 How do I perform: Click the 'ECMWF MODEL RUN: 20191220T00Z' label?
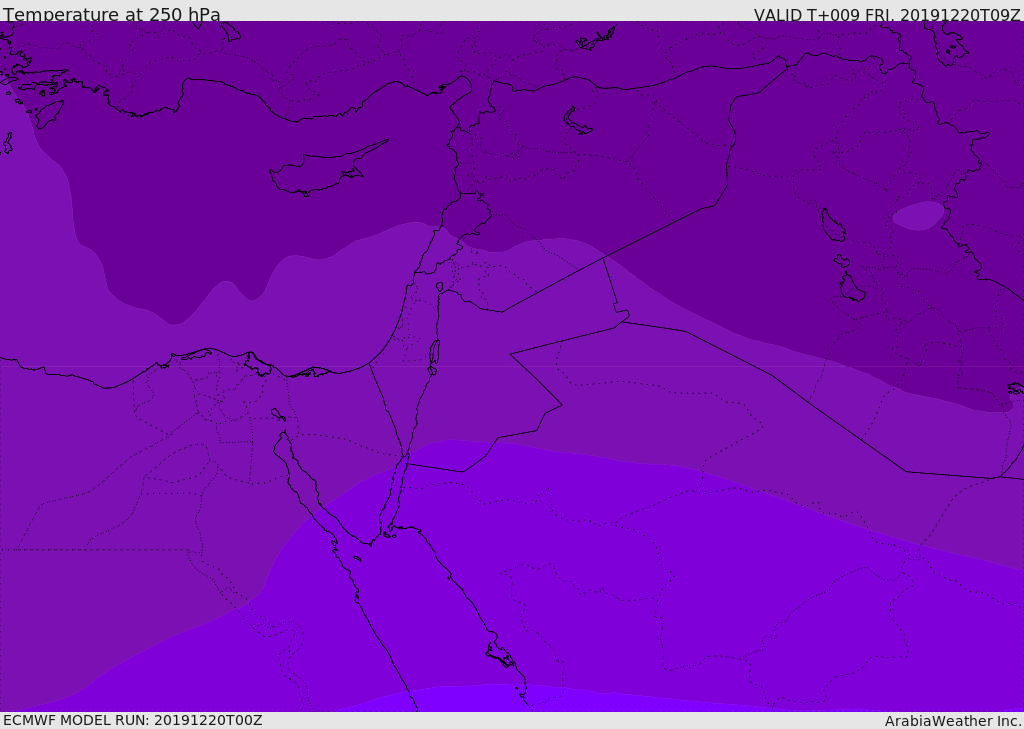tap(133, 720)
